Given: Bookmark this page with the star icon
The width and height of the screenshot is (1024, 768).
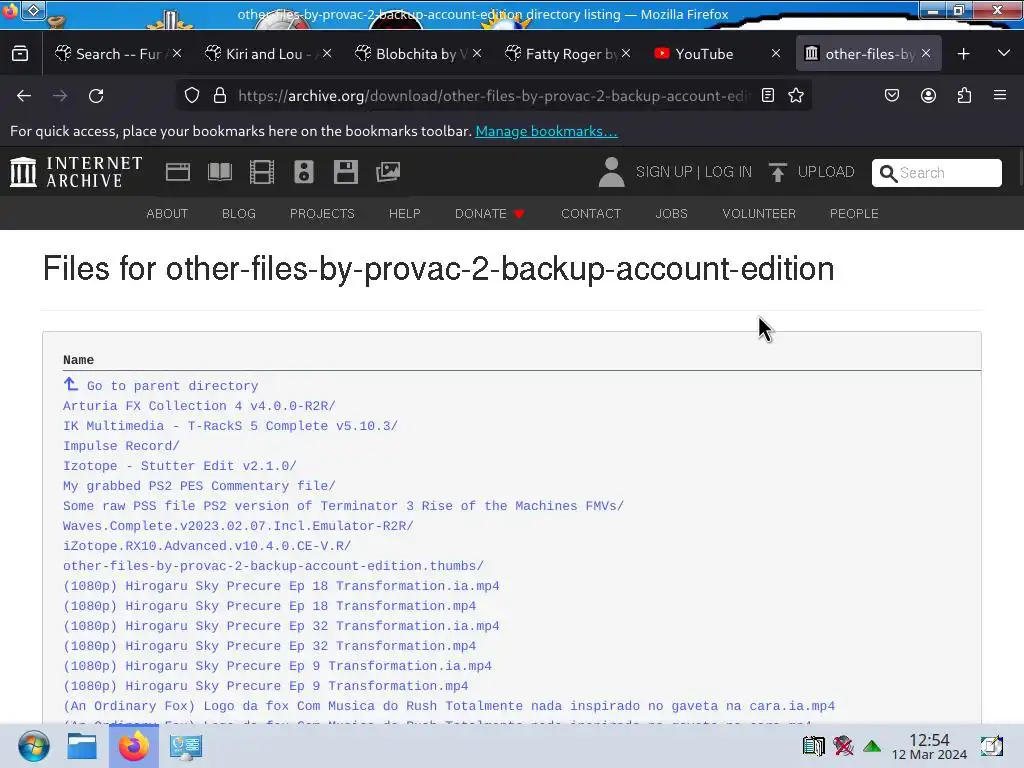Looking at the screenshot, I should [x=795, y=95].
